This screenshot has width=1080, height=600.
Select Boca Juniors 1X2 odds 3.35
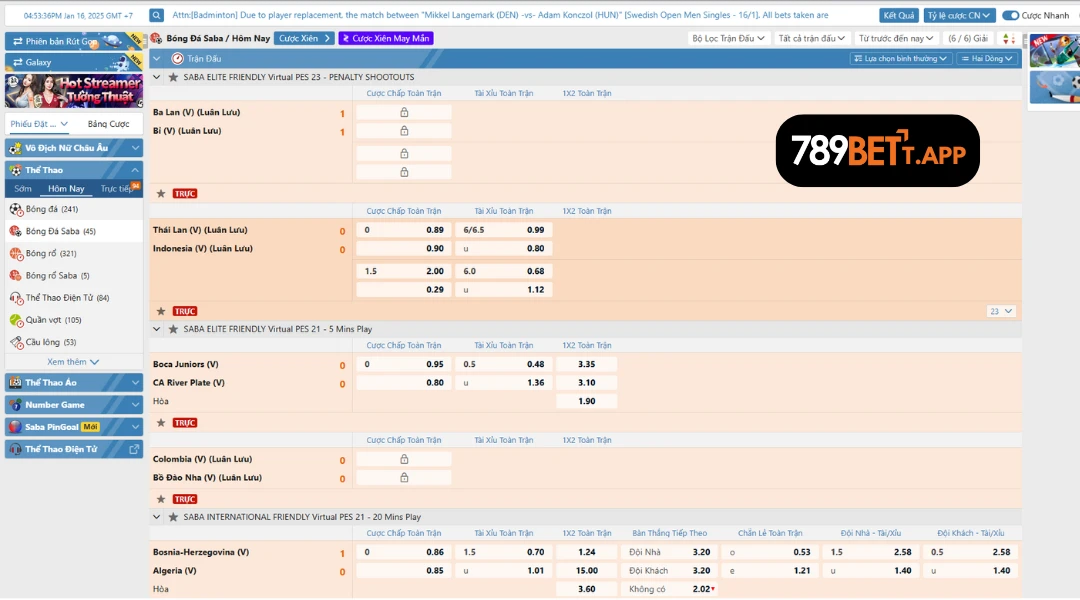(x=586, y=364)
